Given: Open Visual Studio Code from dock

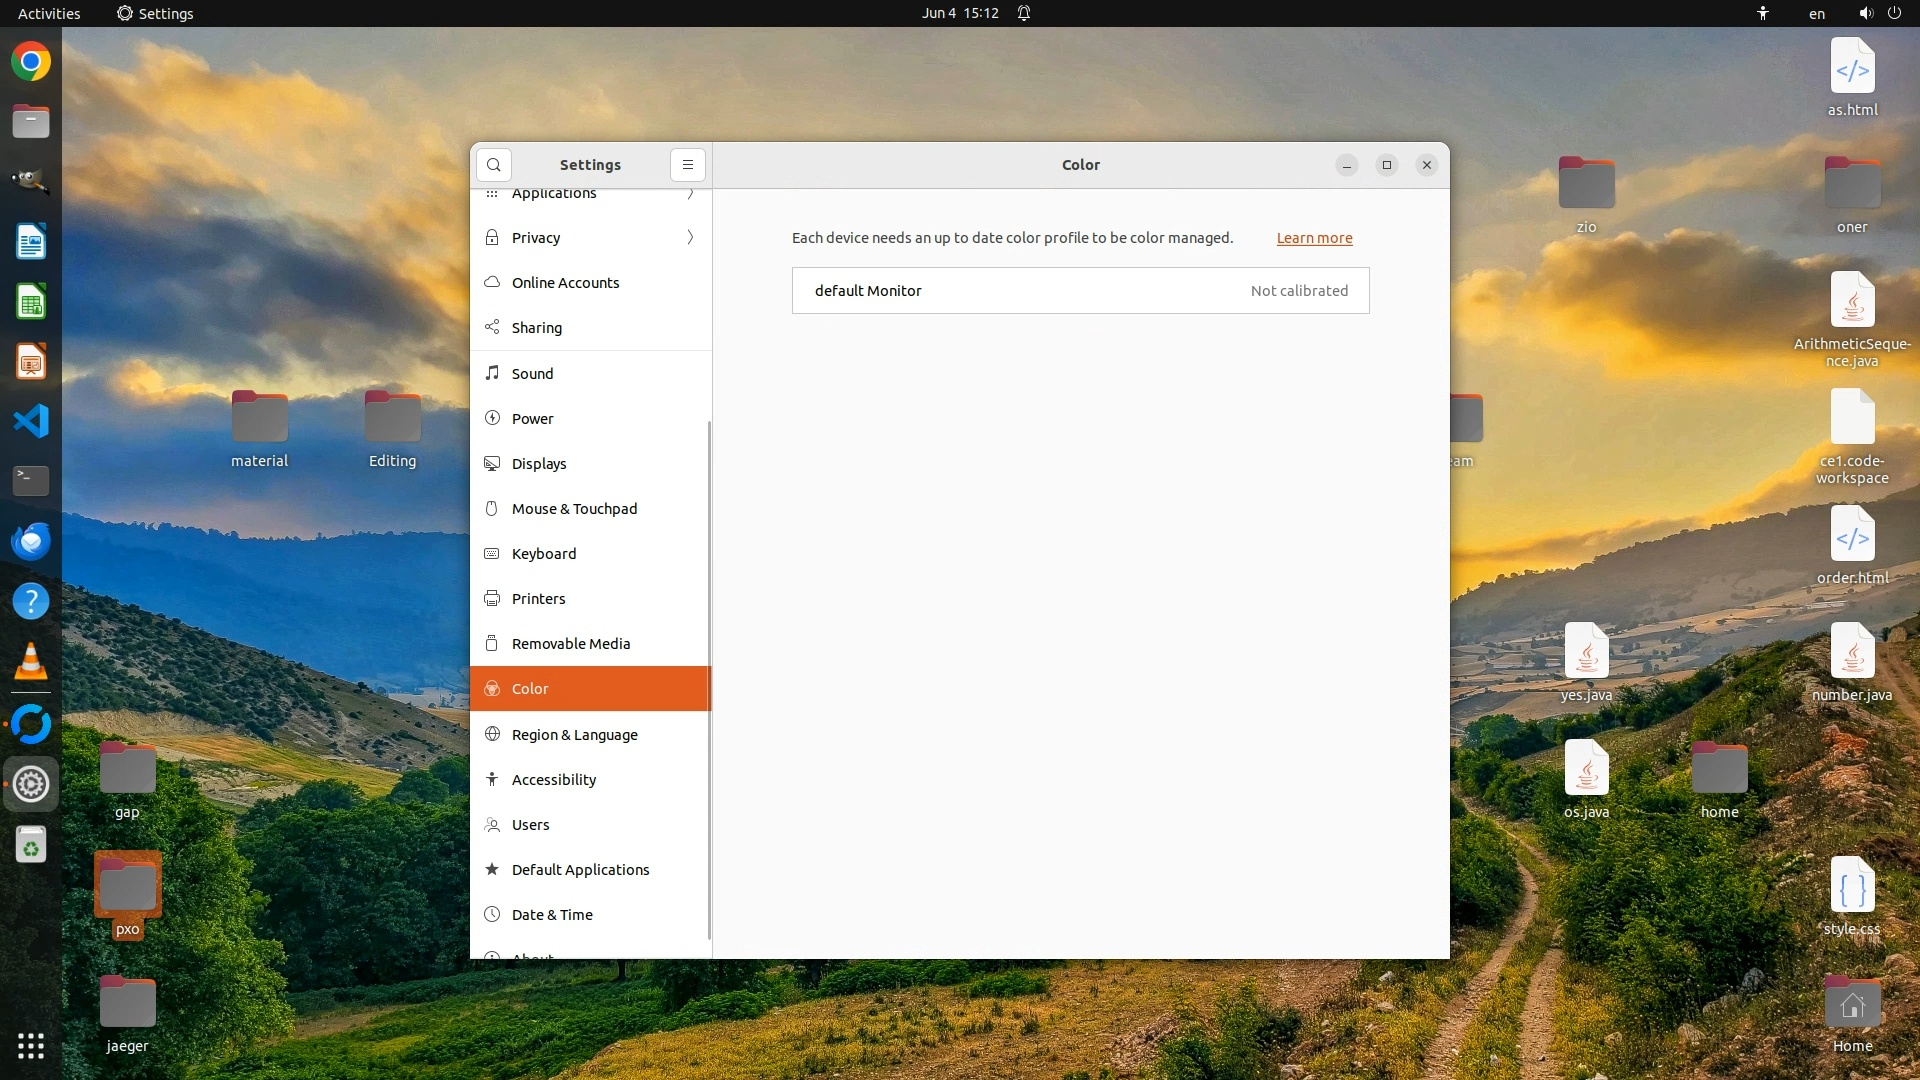Looking at the screenshot, I should point(31,421).
